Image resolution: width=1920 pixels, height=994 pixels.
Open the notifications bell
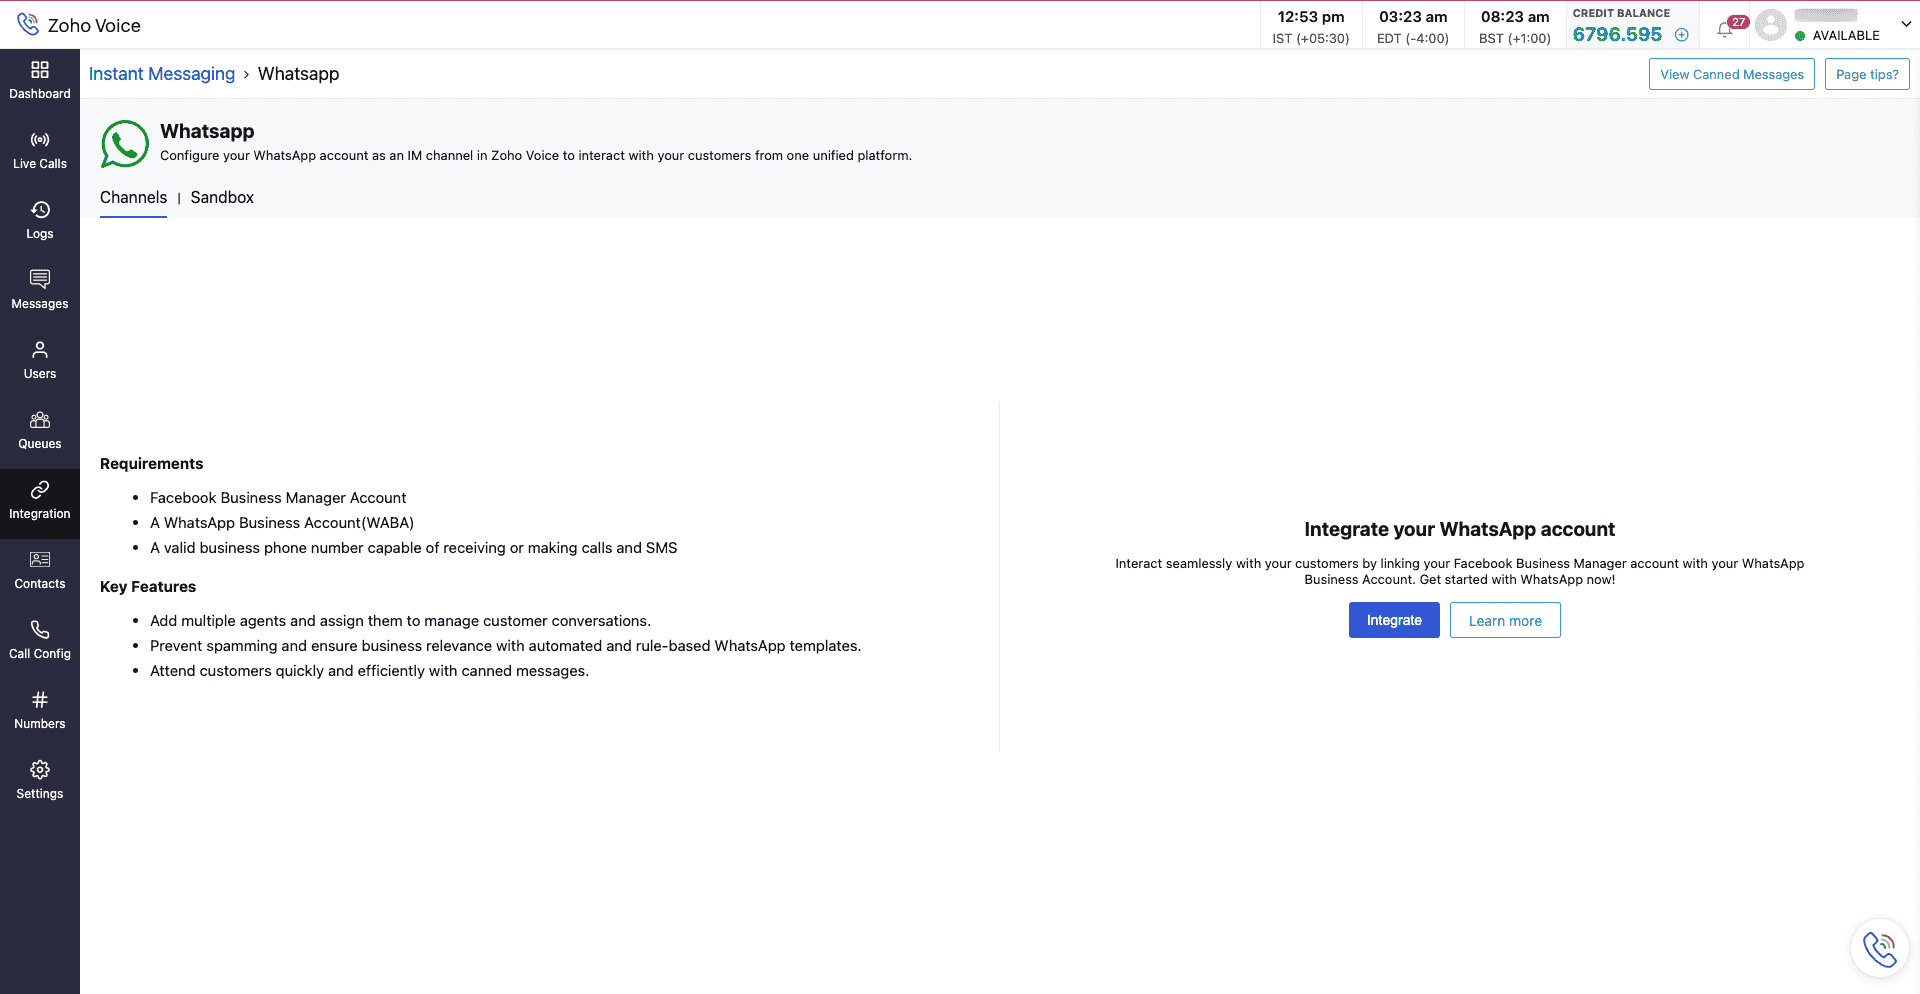[x=1725, y=29]
